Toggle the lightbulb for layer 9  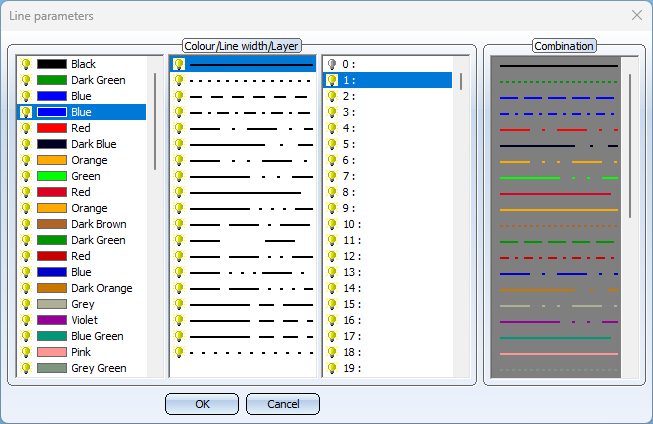[x=332, y=208]
